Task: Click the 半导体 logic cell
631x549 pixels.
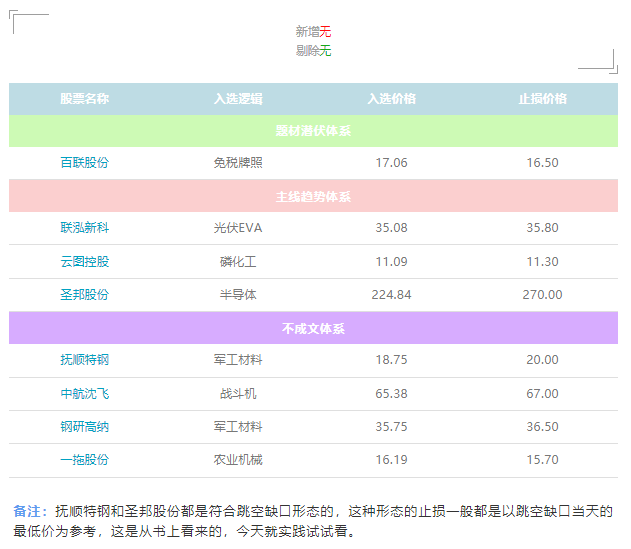Action: pyautogui.click(x=238, y=295)
